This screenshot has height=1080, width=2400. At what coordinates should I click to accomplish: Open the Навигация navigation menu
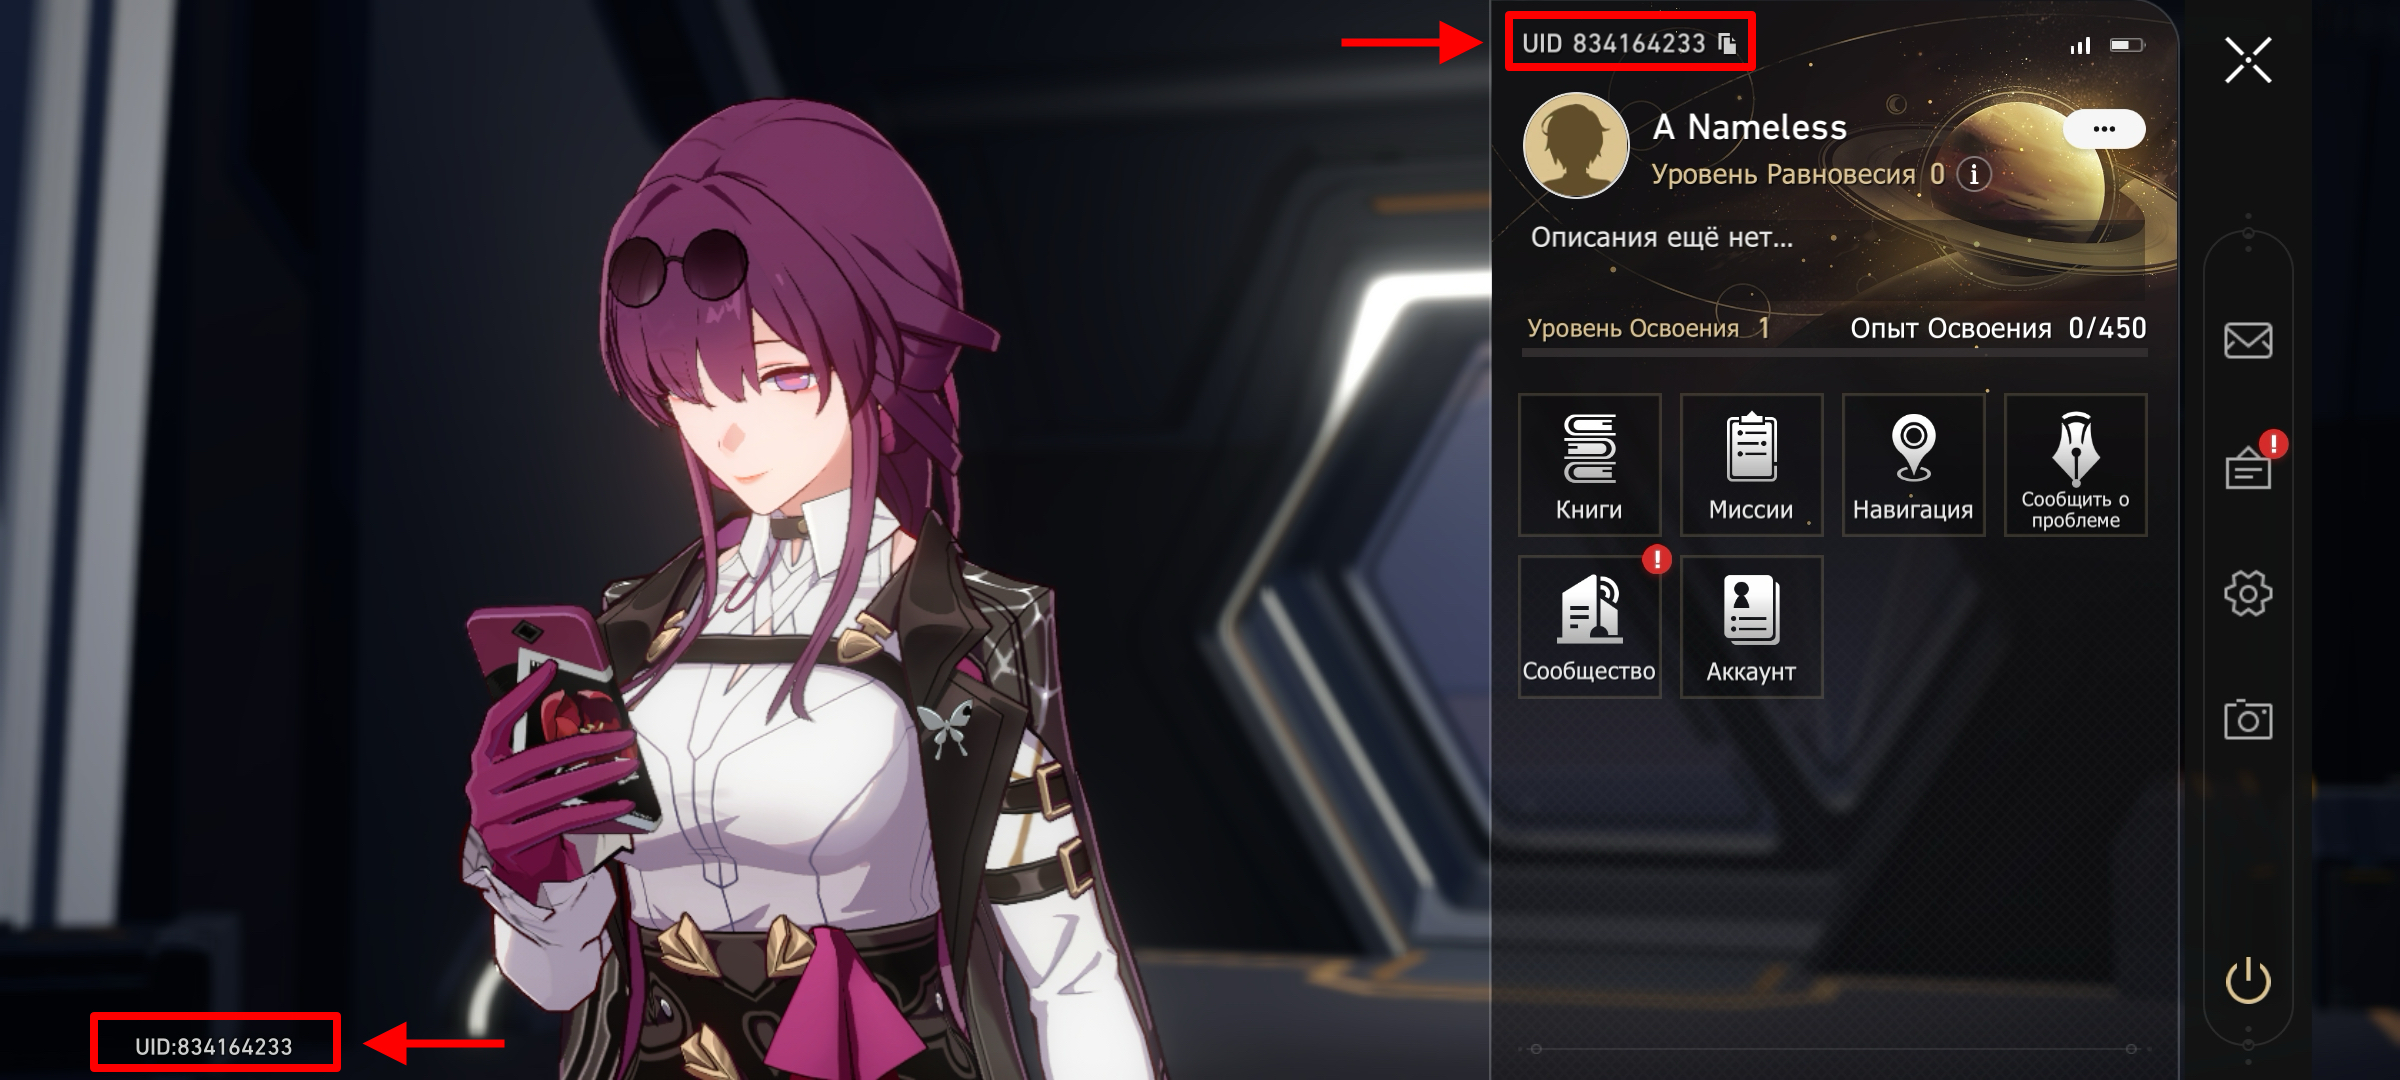(x=1913, y=465)
